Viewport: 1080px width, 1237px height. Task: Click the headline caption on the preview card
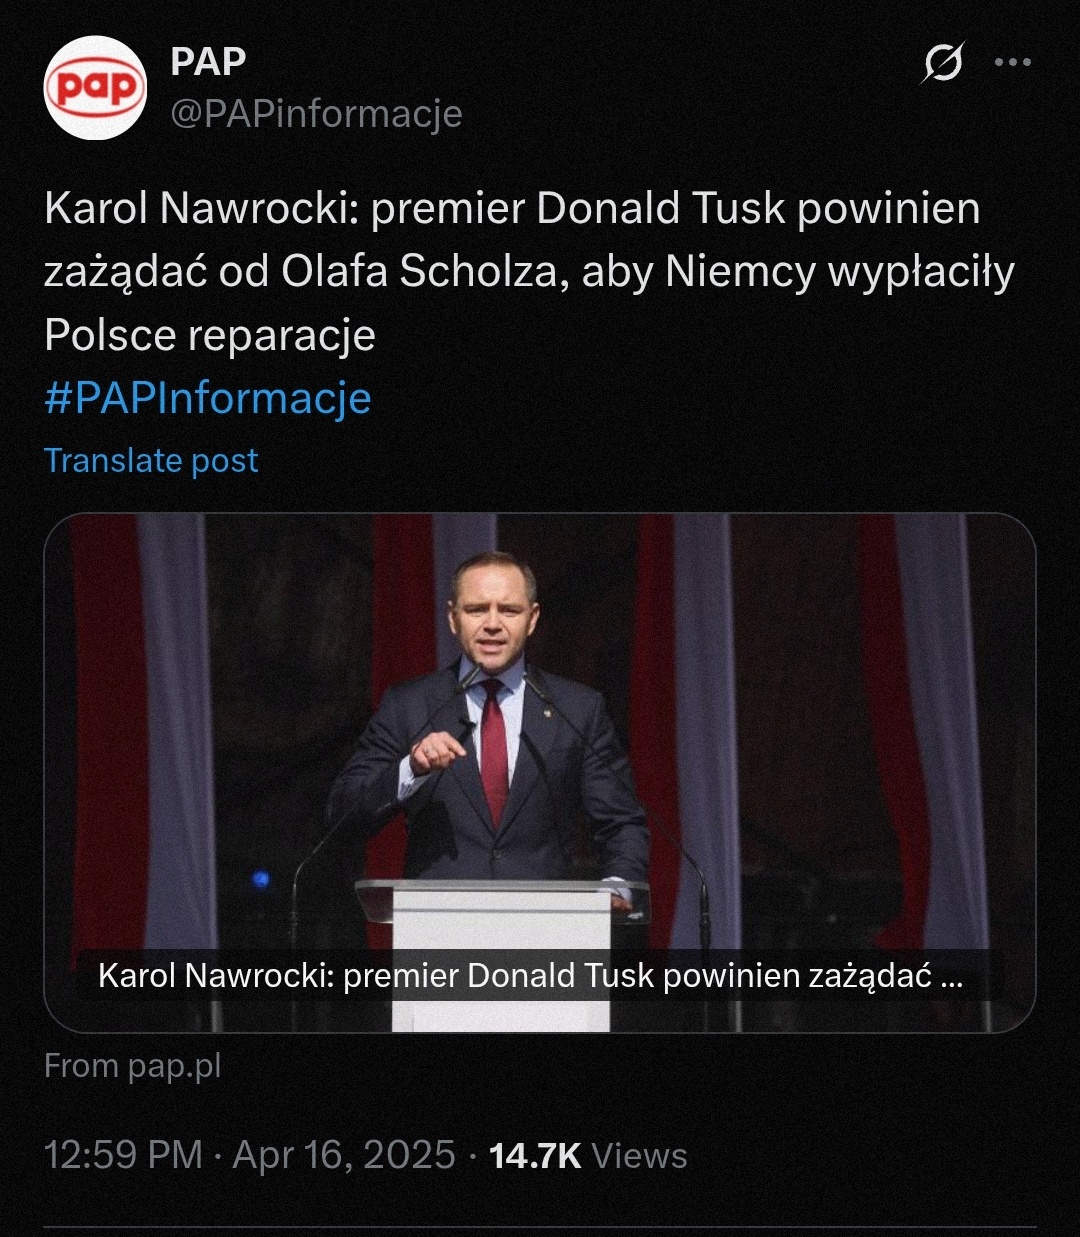point(530,976)
